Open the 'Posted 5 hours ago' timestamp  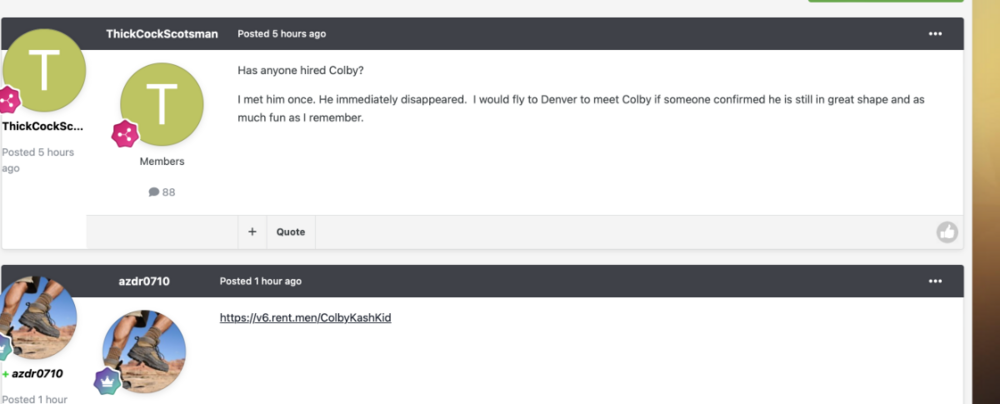pos(281,34)
